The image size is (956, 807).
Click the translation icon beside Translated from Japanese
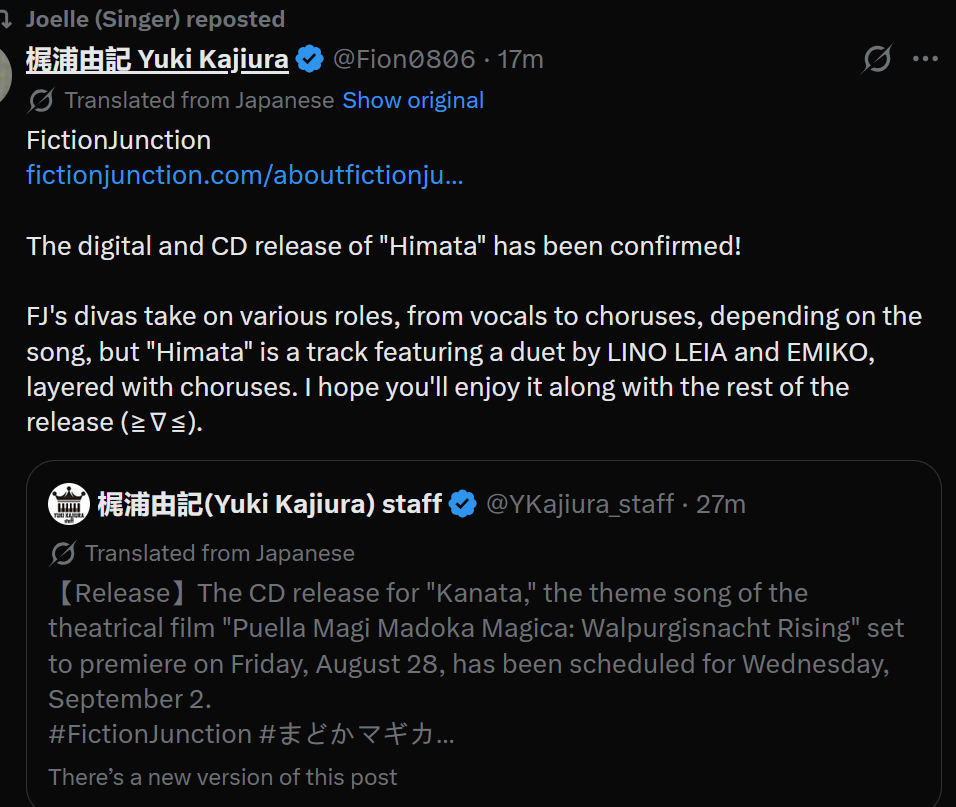(41, 101)
